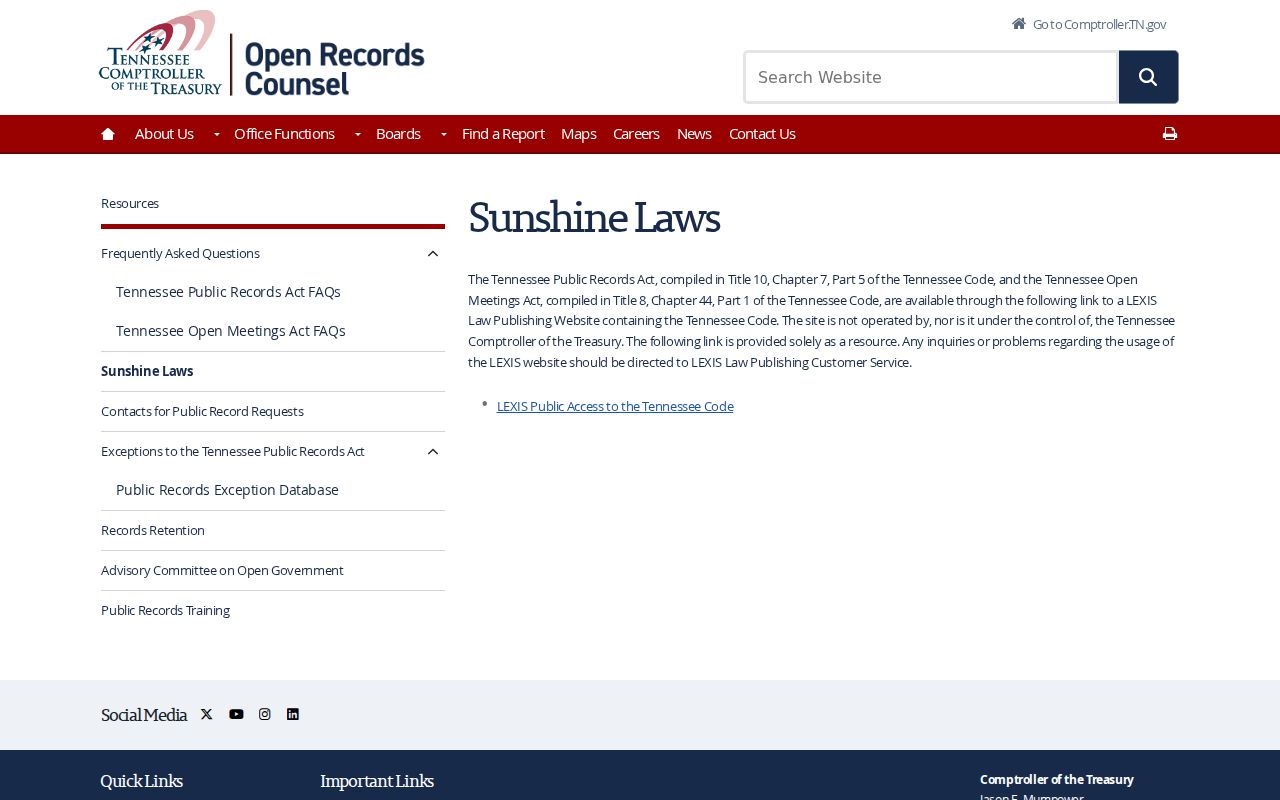Select News in the navigation bar
Image resolution: width=1280 pixels, height=800 pixels.
point(694,134)
